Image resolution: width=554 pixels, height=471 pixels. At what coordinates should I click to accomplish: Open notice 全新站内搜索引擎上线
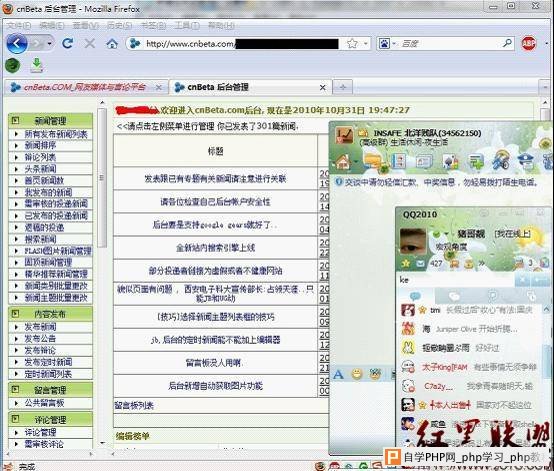point(215,248)
